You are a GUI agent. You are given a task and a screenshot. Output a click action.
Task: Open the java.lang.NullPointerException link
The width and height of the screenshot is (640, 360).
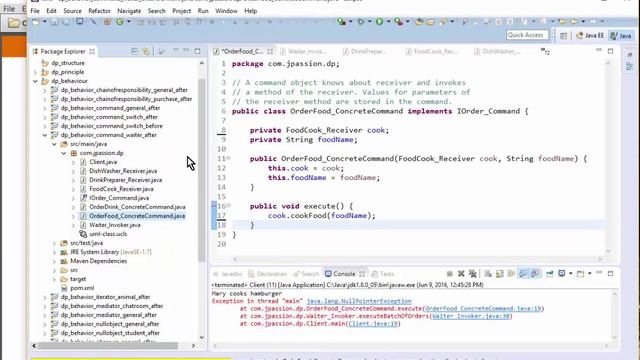pos(359,301)
